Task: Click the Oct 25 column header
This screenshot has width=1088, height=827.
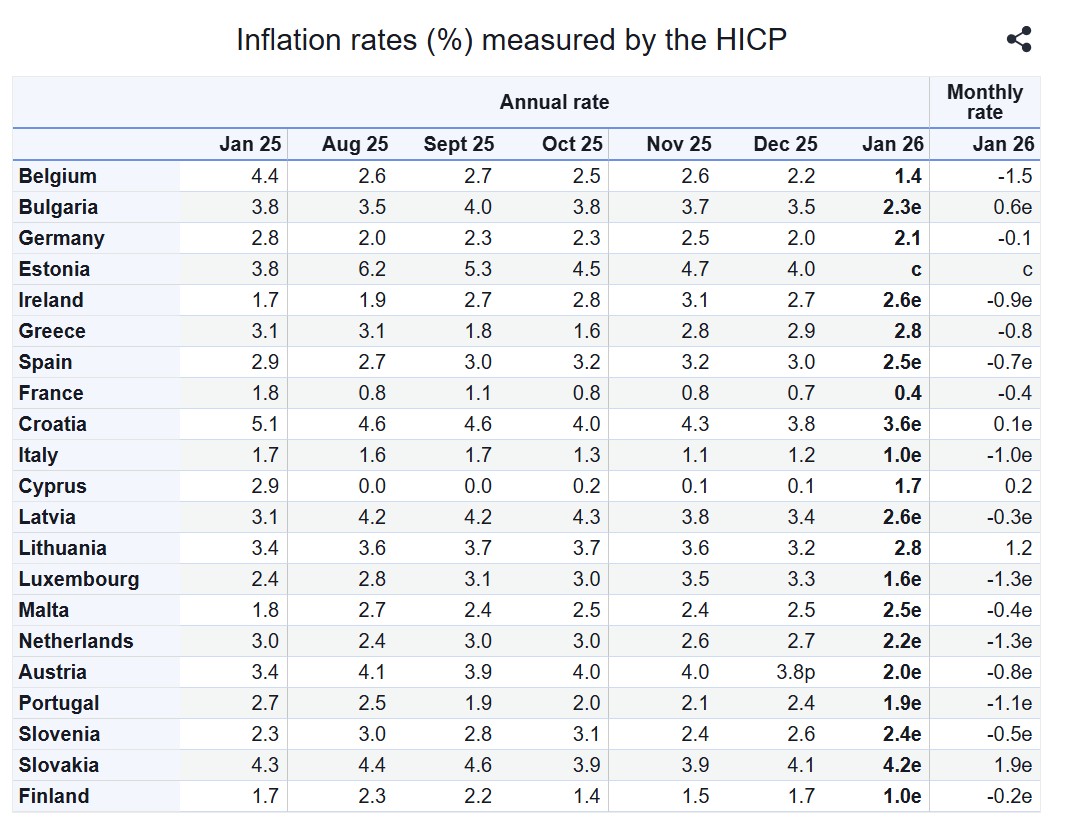Action: 572,144
